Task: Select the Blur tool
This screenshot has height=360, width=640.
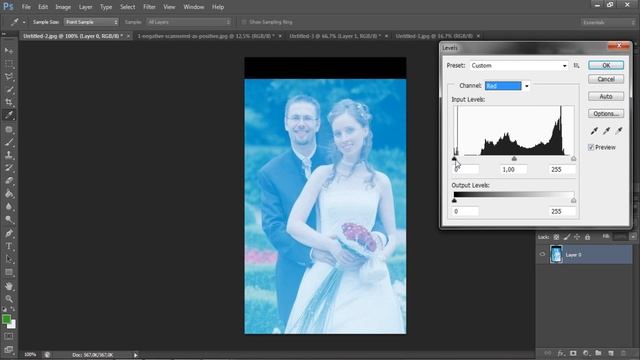Action: pyautogui.click(x=9, y=207)
